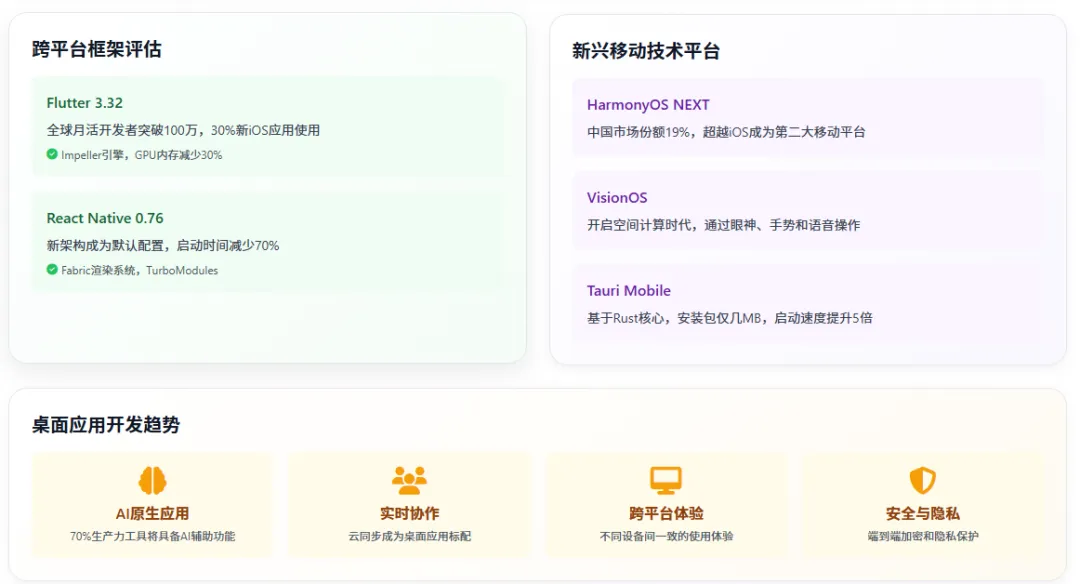Click the text 不同设备间一致的使用体验
The image size is (1080, 584).
(x=666, y=536)
